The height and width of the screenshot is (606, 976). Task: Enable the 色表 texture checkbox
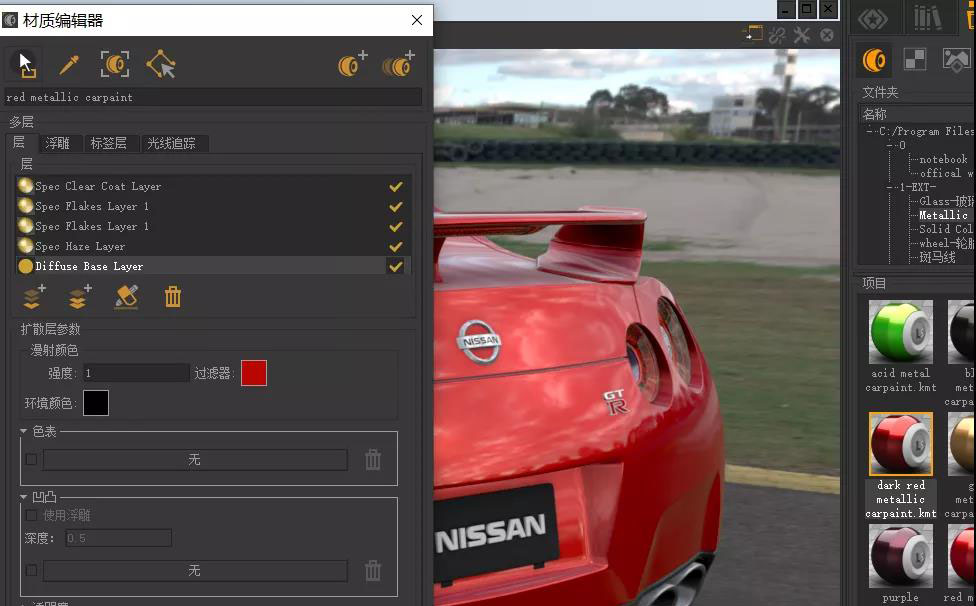[31, 460]
